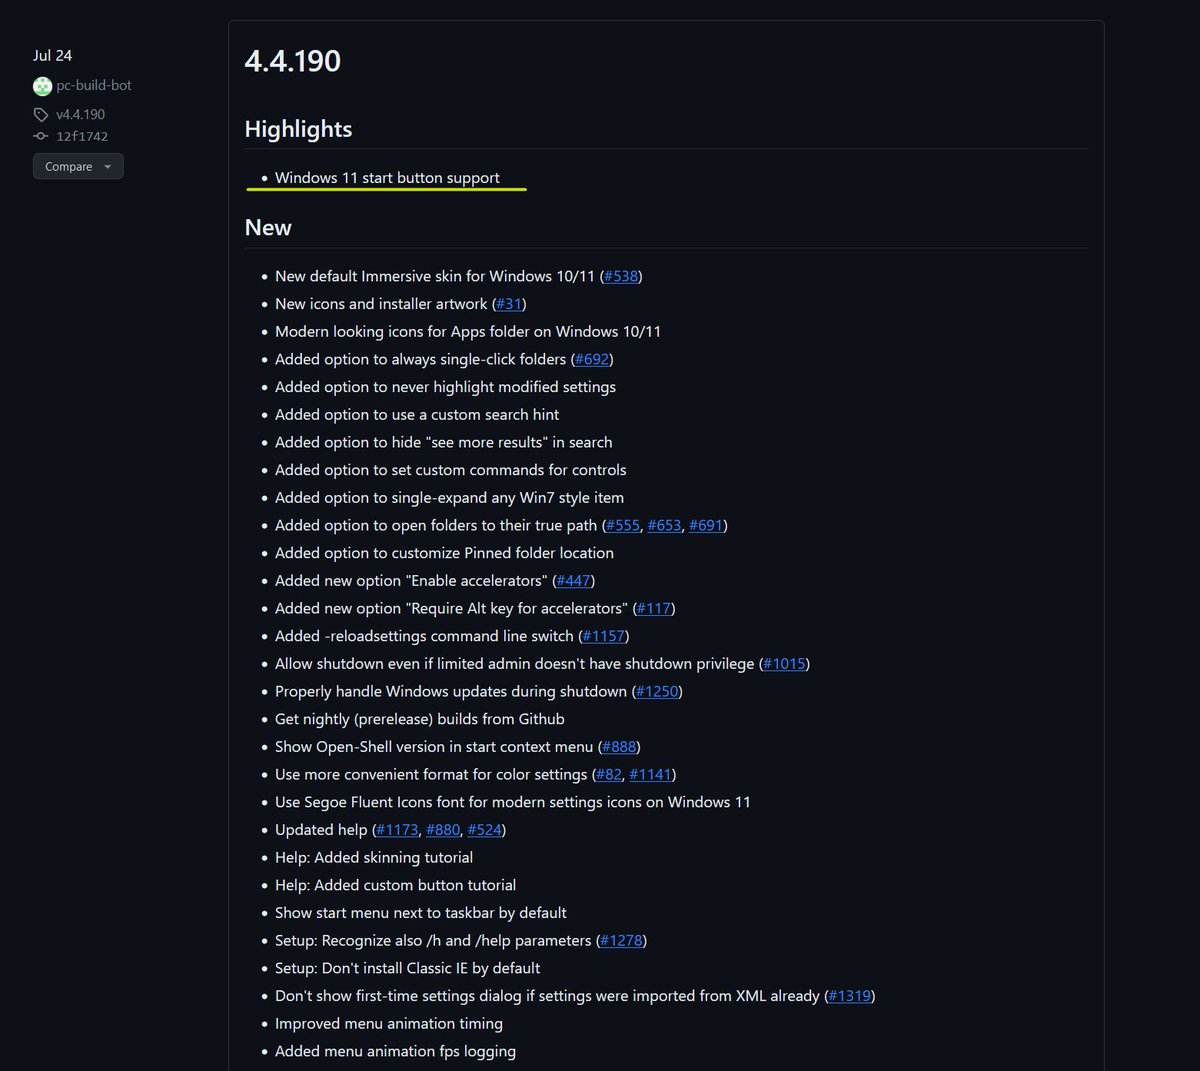The height and width of the screenshot is (1071, 1200).
Task: Click 'customize Pinned folder location' line
Action: point(444,553)
